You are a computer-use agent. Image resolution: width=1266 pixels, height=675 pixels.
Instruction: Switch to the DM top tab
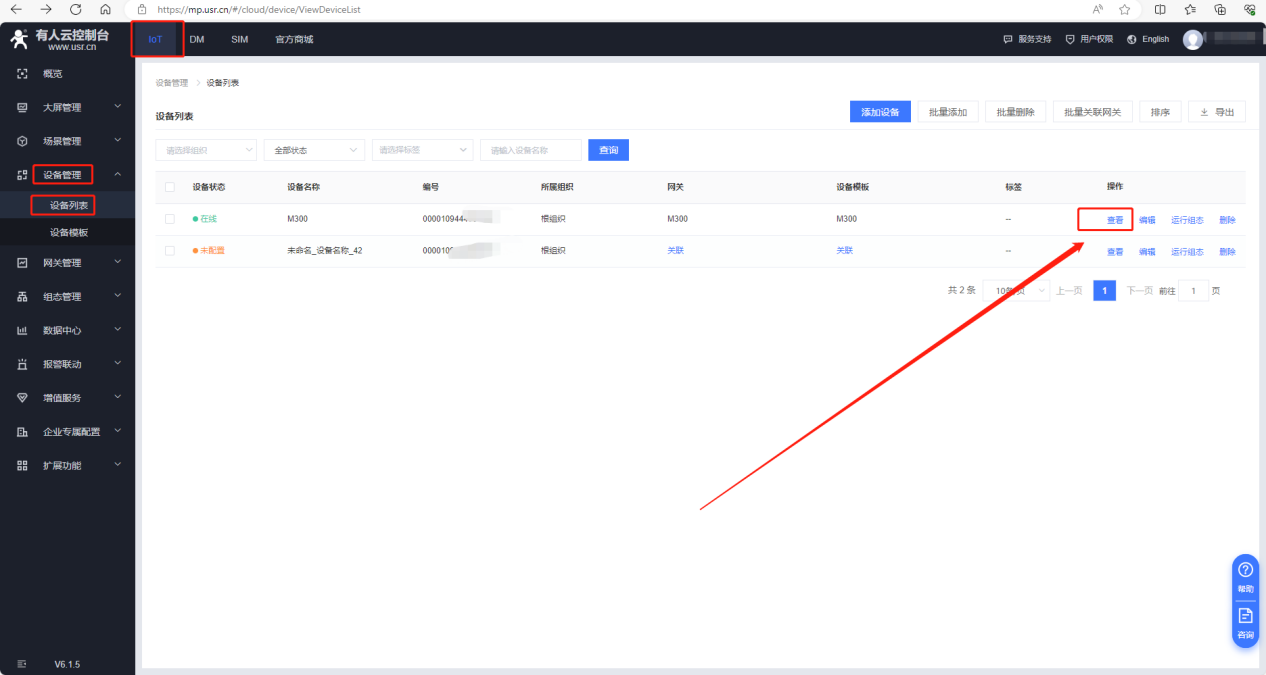pyautogui.click(x=197, y=39)
